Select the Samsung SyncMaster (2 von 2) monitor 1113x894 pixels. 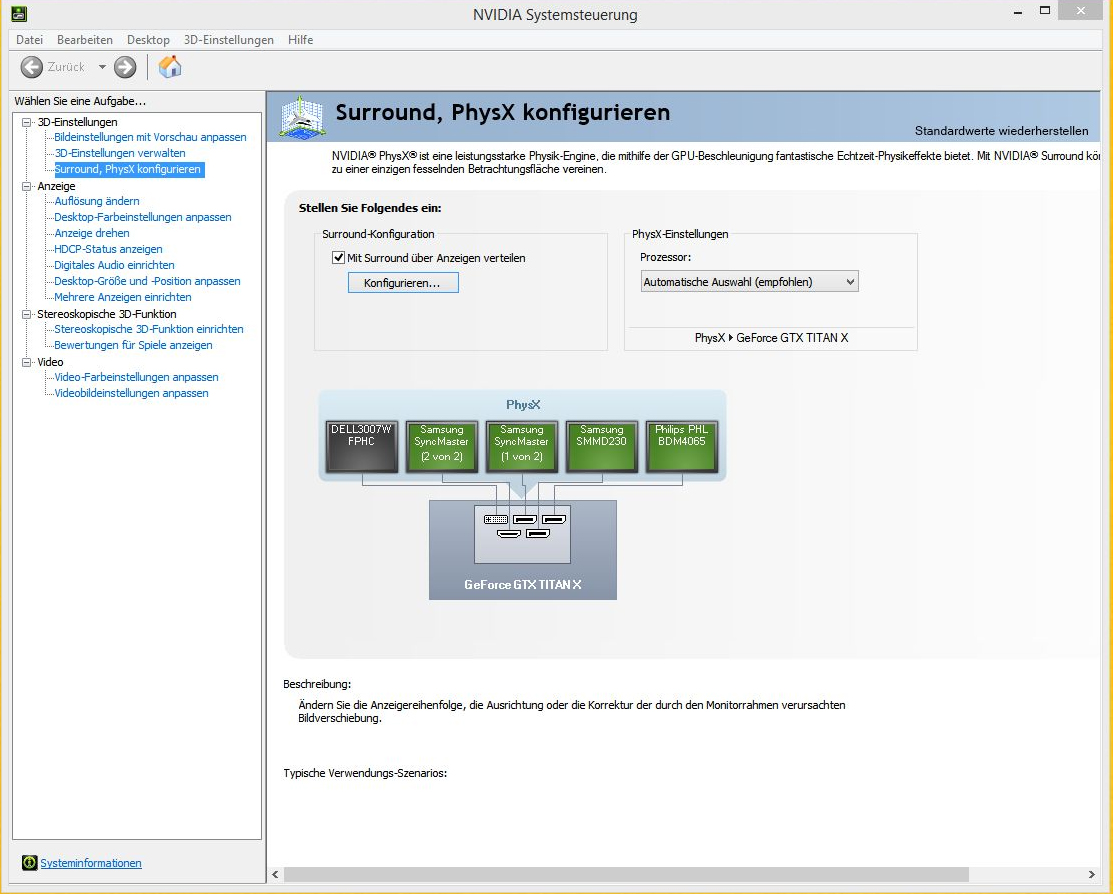442,447
